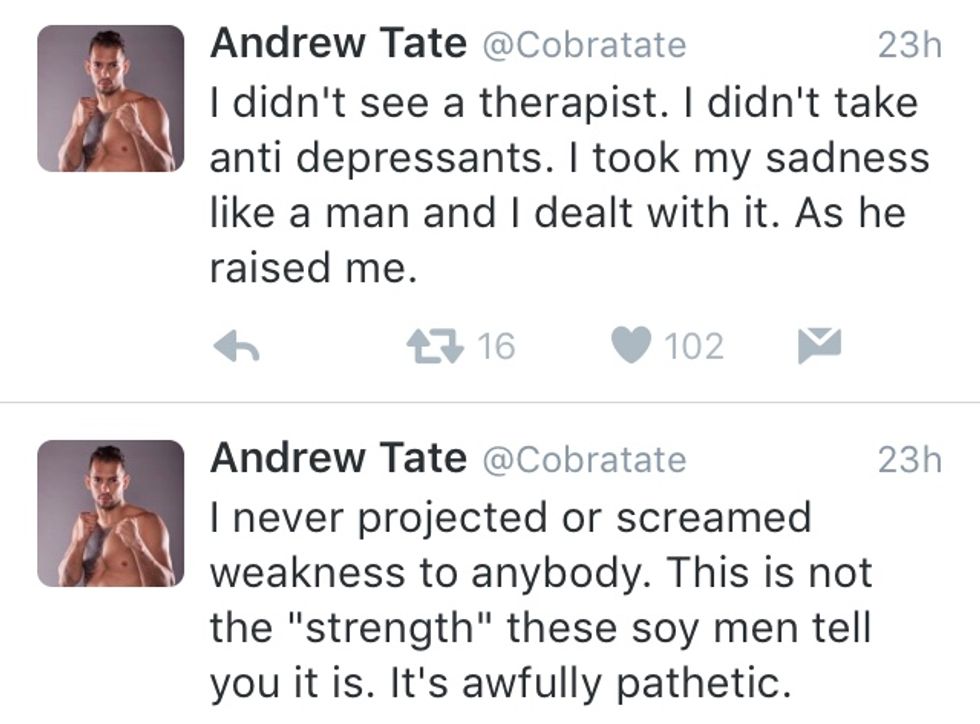Click the like count of 102
The width and height of the screenshot is (980, 724).
coord(693,346)
